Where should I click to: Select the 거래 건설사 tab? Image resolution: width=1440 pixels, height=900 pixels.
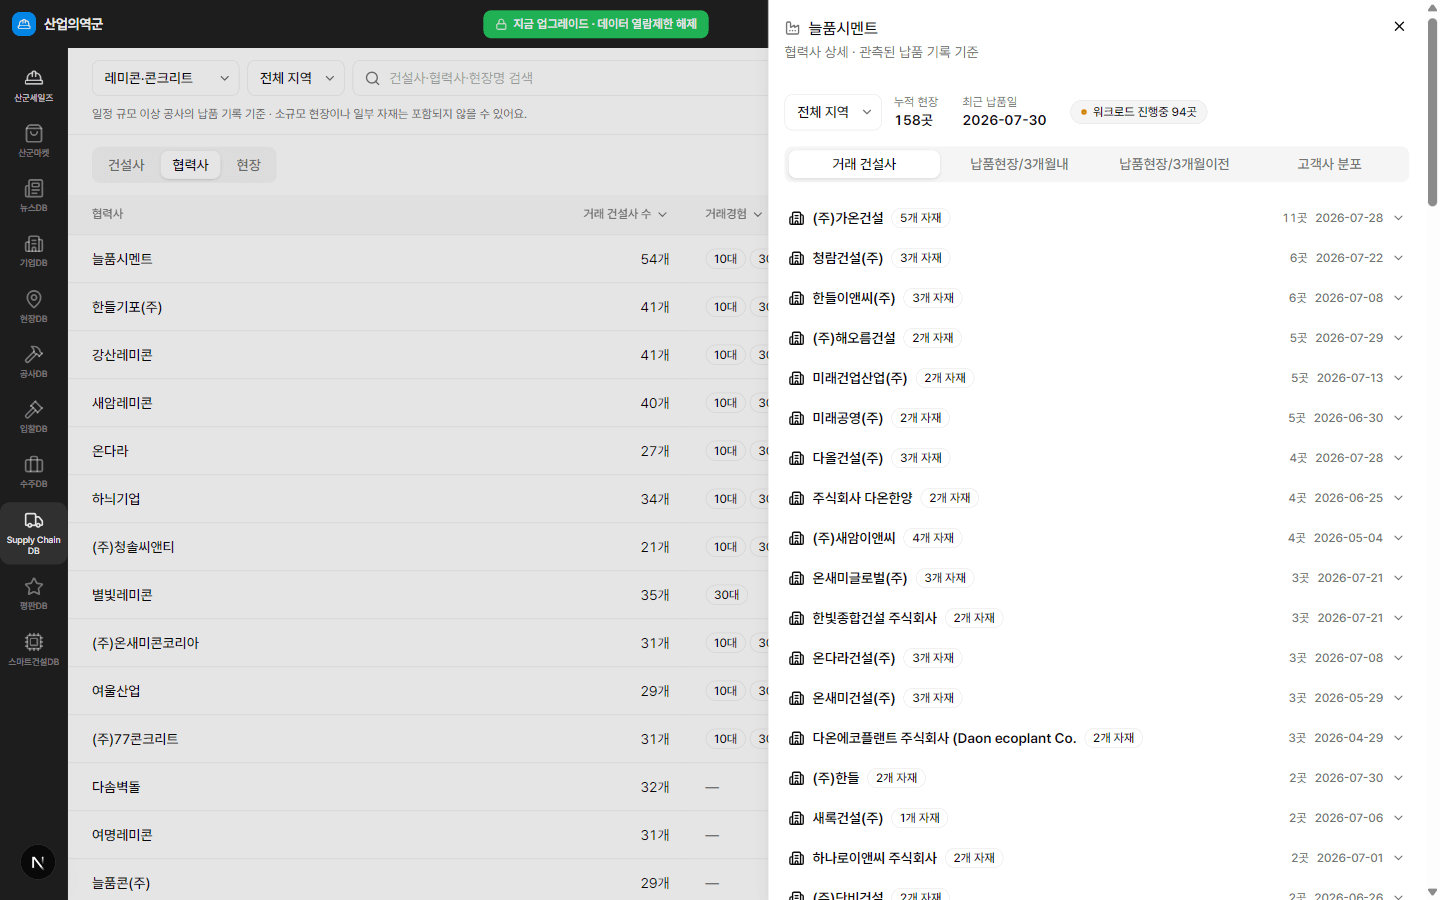[864, 164]
